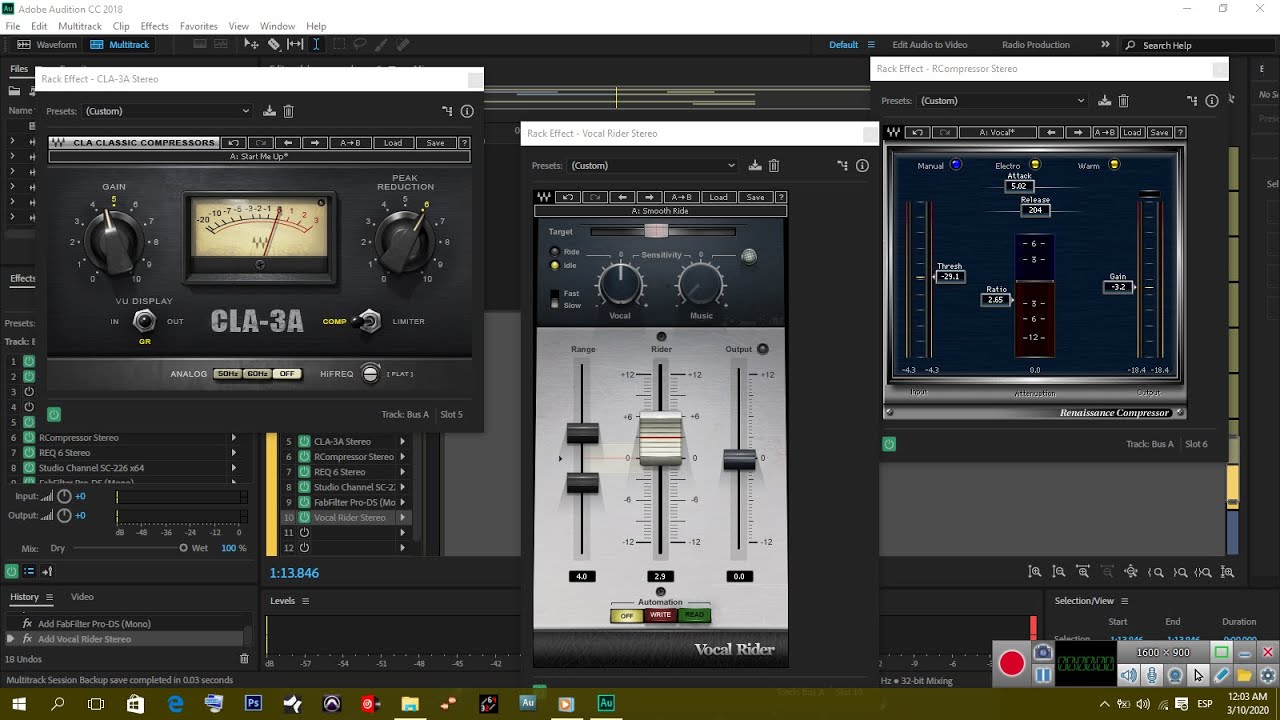Toggle power for Studio Channel SC-226 x64
This screenshot has width=1280, height=720.
29,468
